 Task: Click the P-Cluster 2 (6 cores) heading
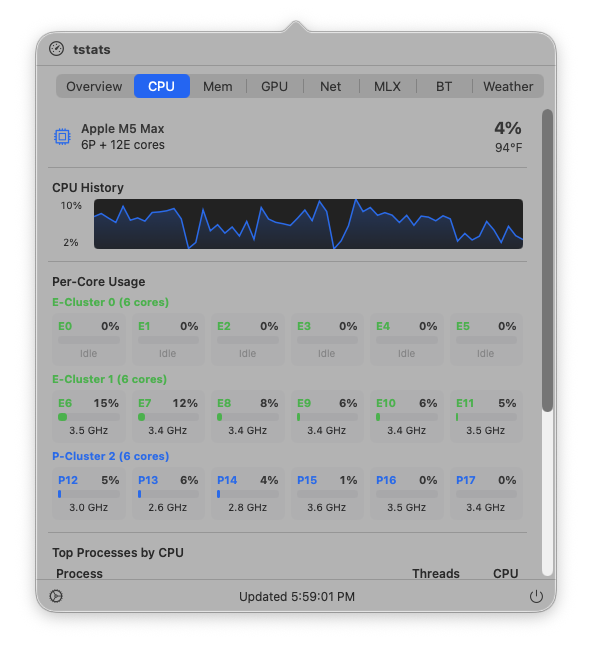tap(111, 456)
